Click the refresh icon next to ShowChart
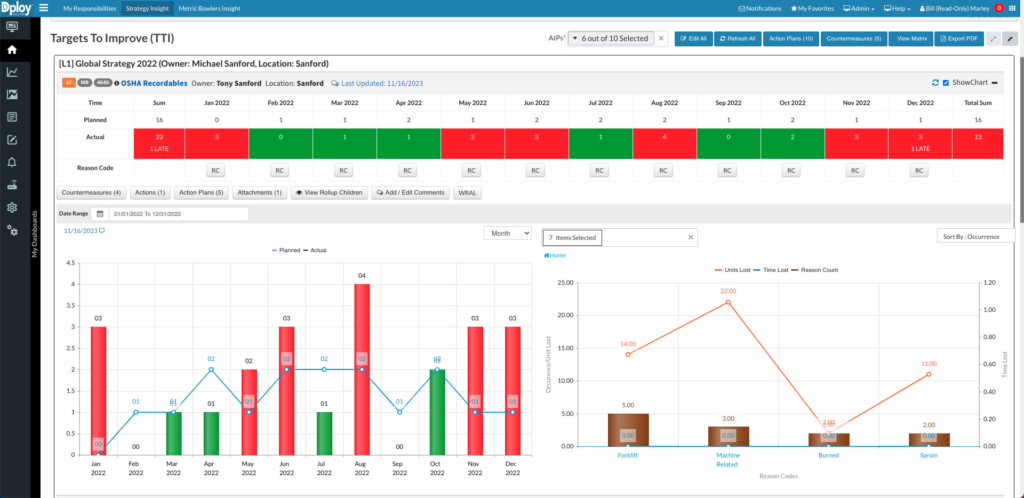The width and height of the screenshot is (1024, 498). [x=934, y=83]
